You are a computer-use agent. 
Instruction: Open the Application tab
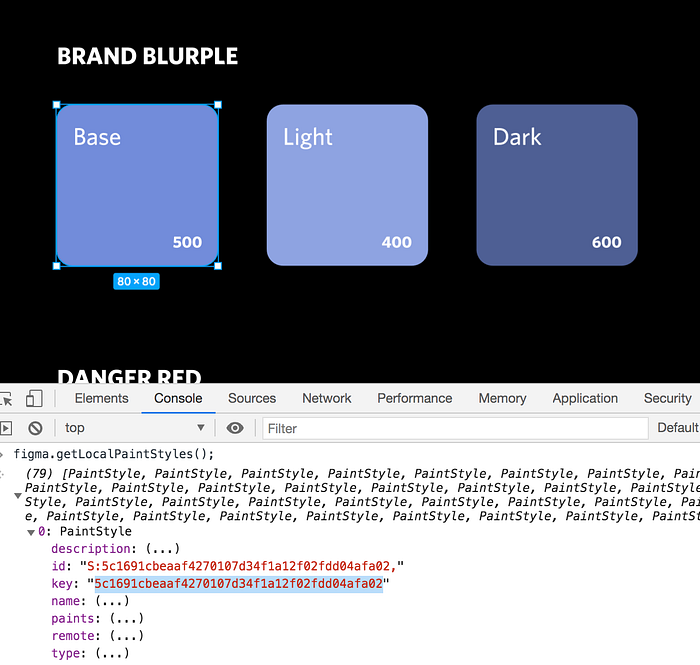pos(585,398)
